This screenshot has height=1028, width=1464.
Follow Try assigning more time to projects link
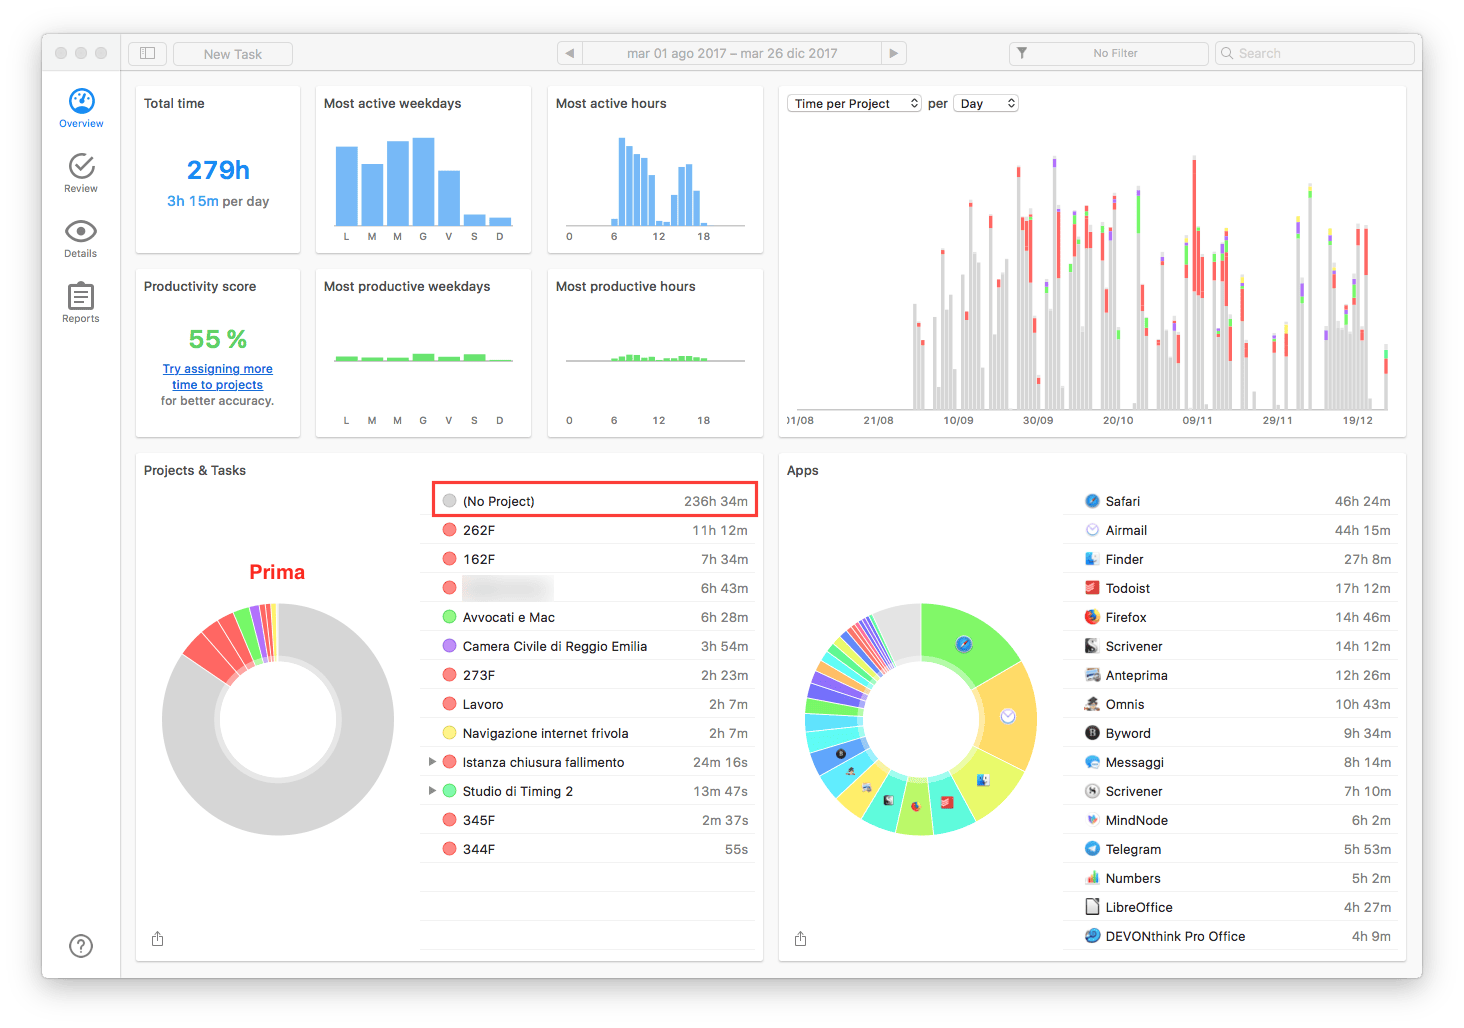click(x=218, y=377)
